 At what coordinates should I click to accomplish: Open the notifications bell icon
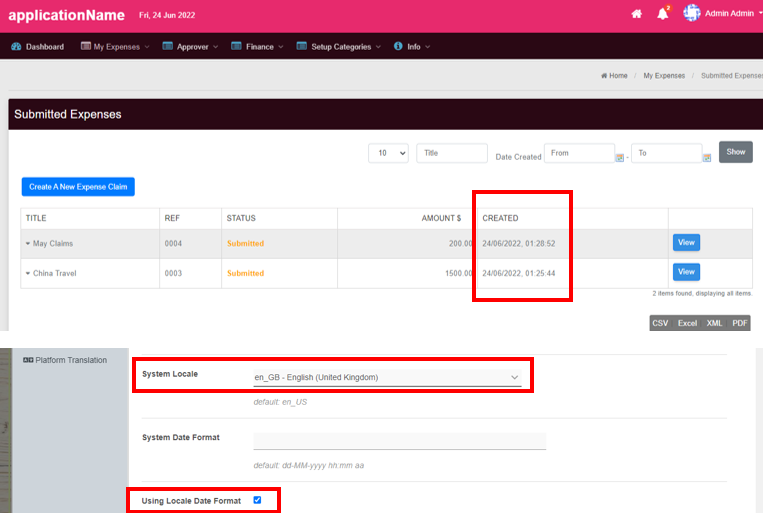663,14
